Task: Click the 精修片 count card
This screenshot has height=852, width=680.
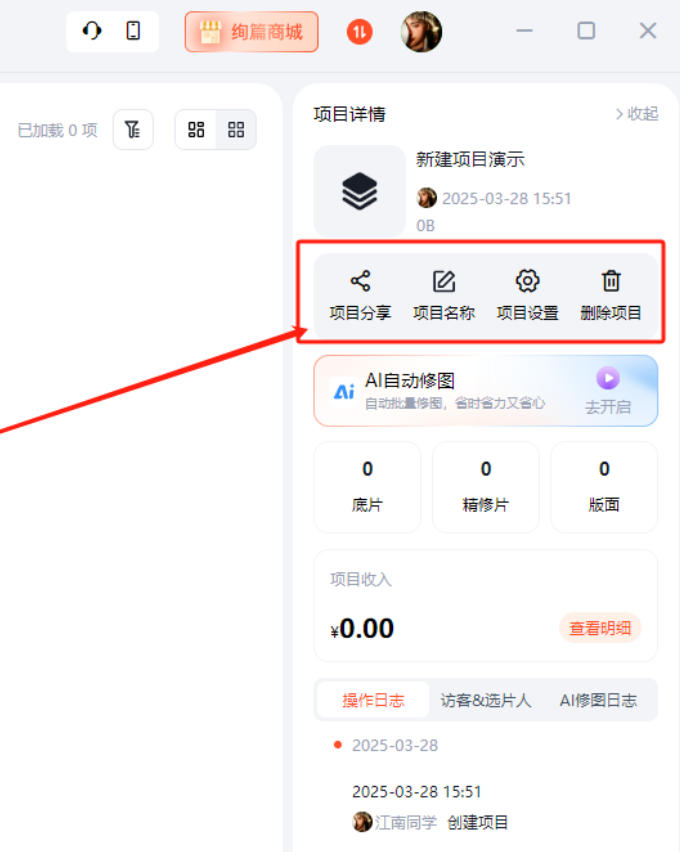Action: point(485,487)
